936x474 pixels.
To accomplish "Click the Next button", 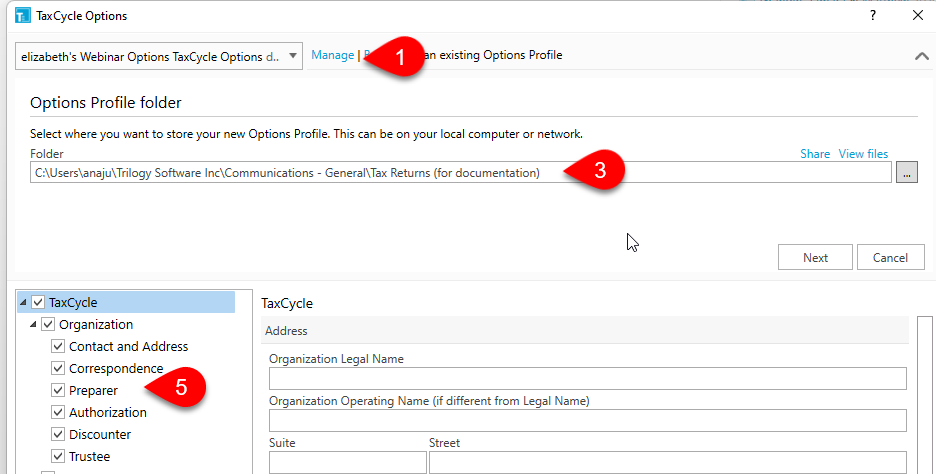I will 815,257.
